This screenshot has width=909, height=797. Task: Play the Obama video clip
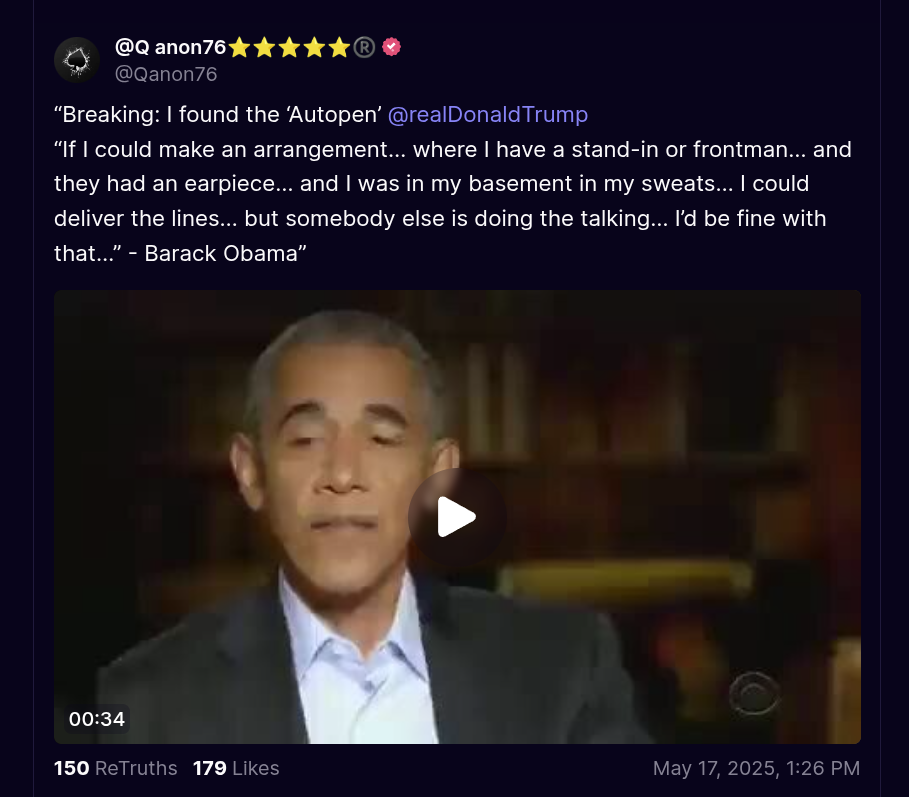(x=457, y=516)
